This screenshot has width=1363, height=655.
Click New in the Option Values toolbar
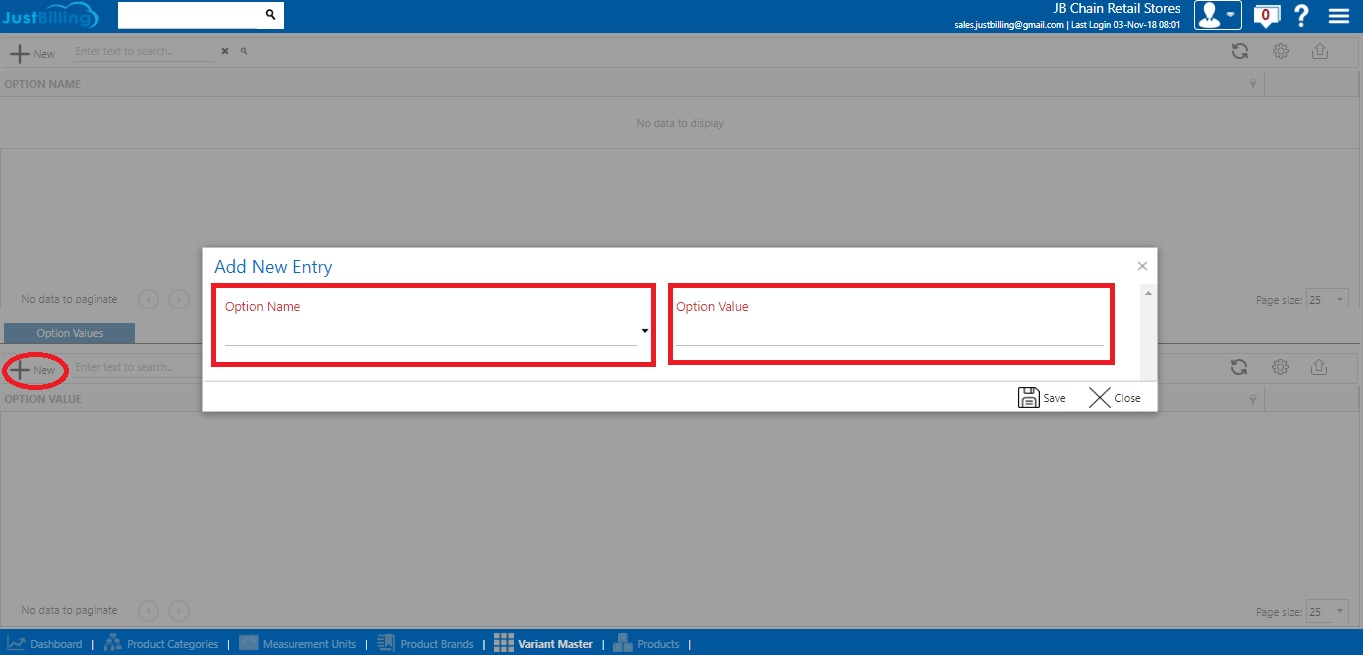point(32,370)
